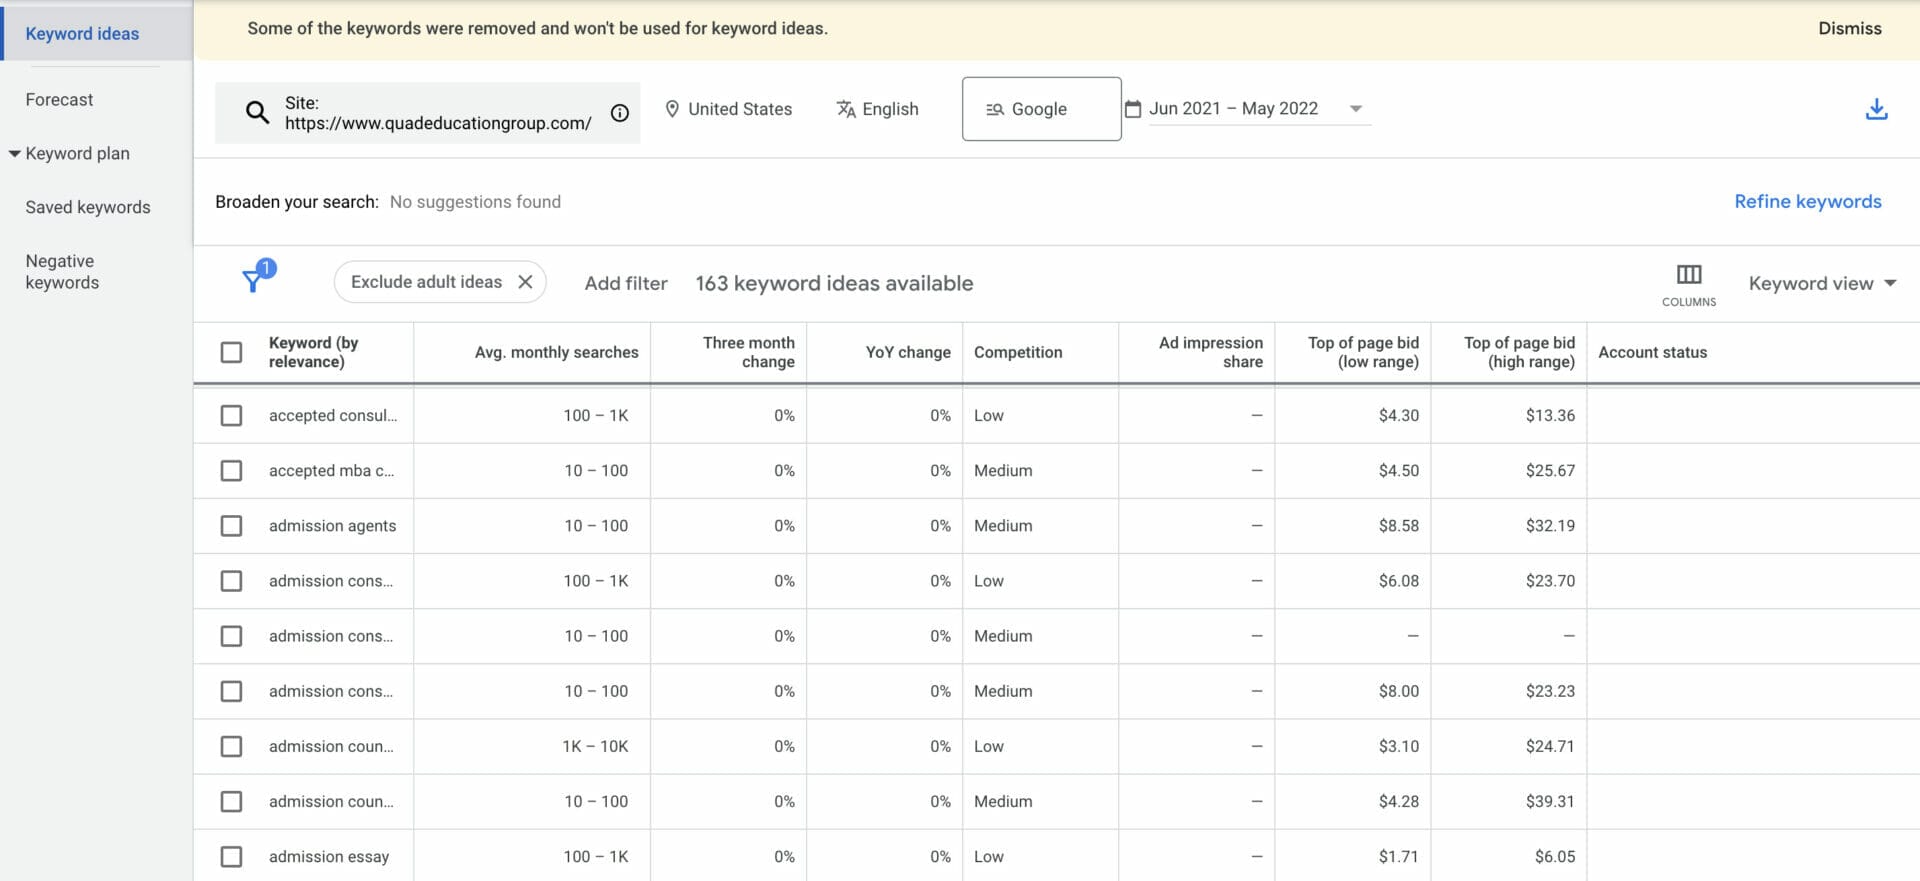Click the $1.71 low range bid value
Viewport: 1920px width, 881px height.
[1398, 856]
